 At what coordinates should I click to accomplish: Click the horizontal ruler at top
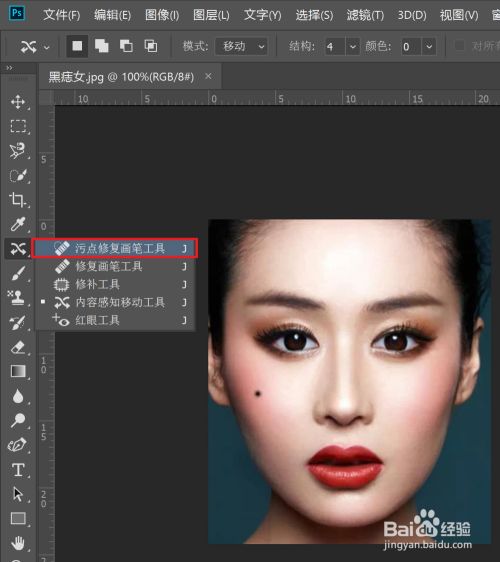276,98
